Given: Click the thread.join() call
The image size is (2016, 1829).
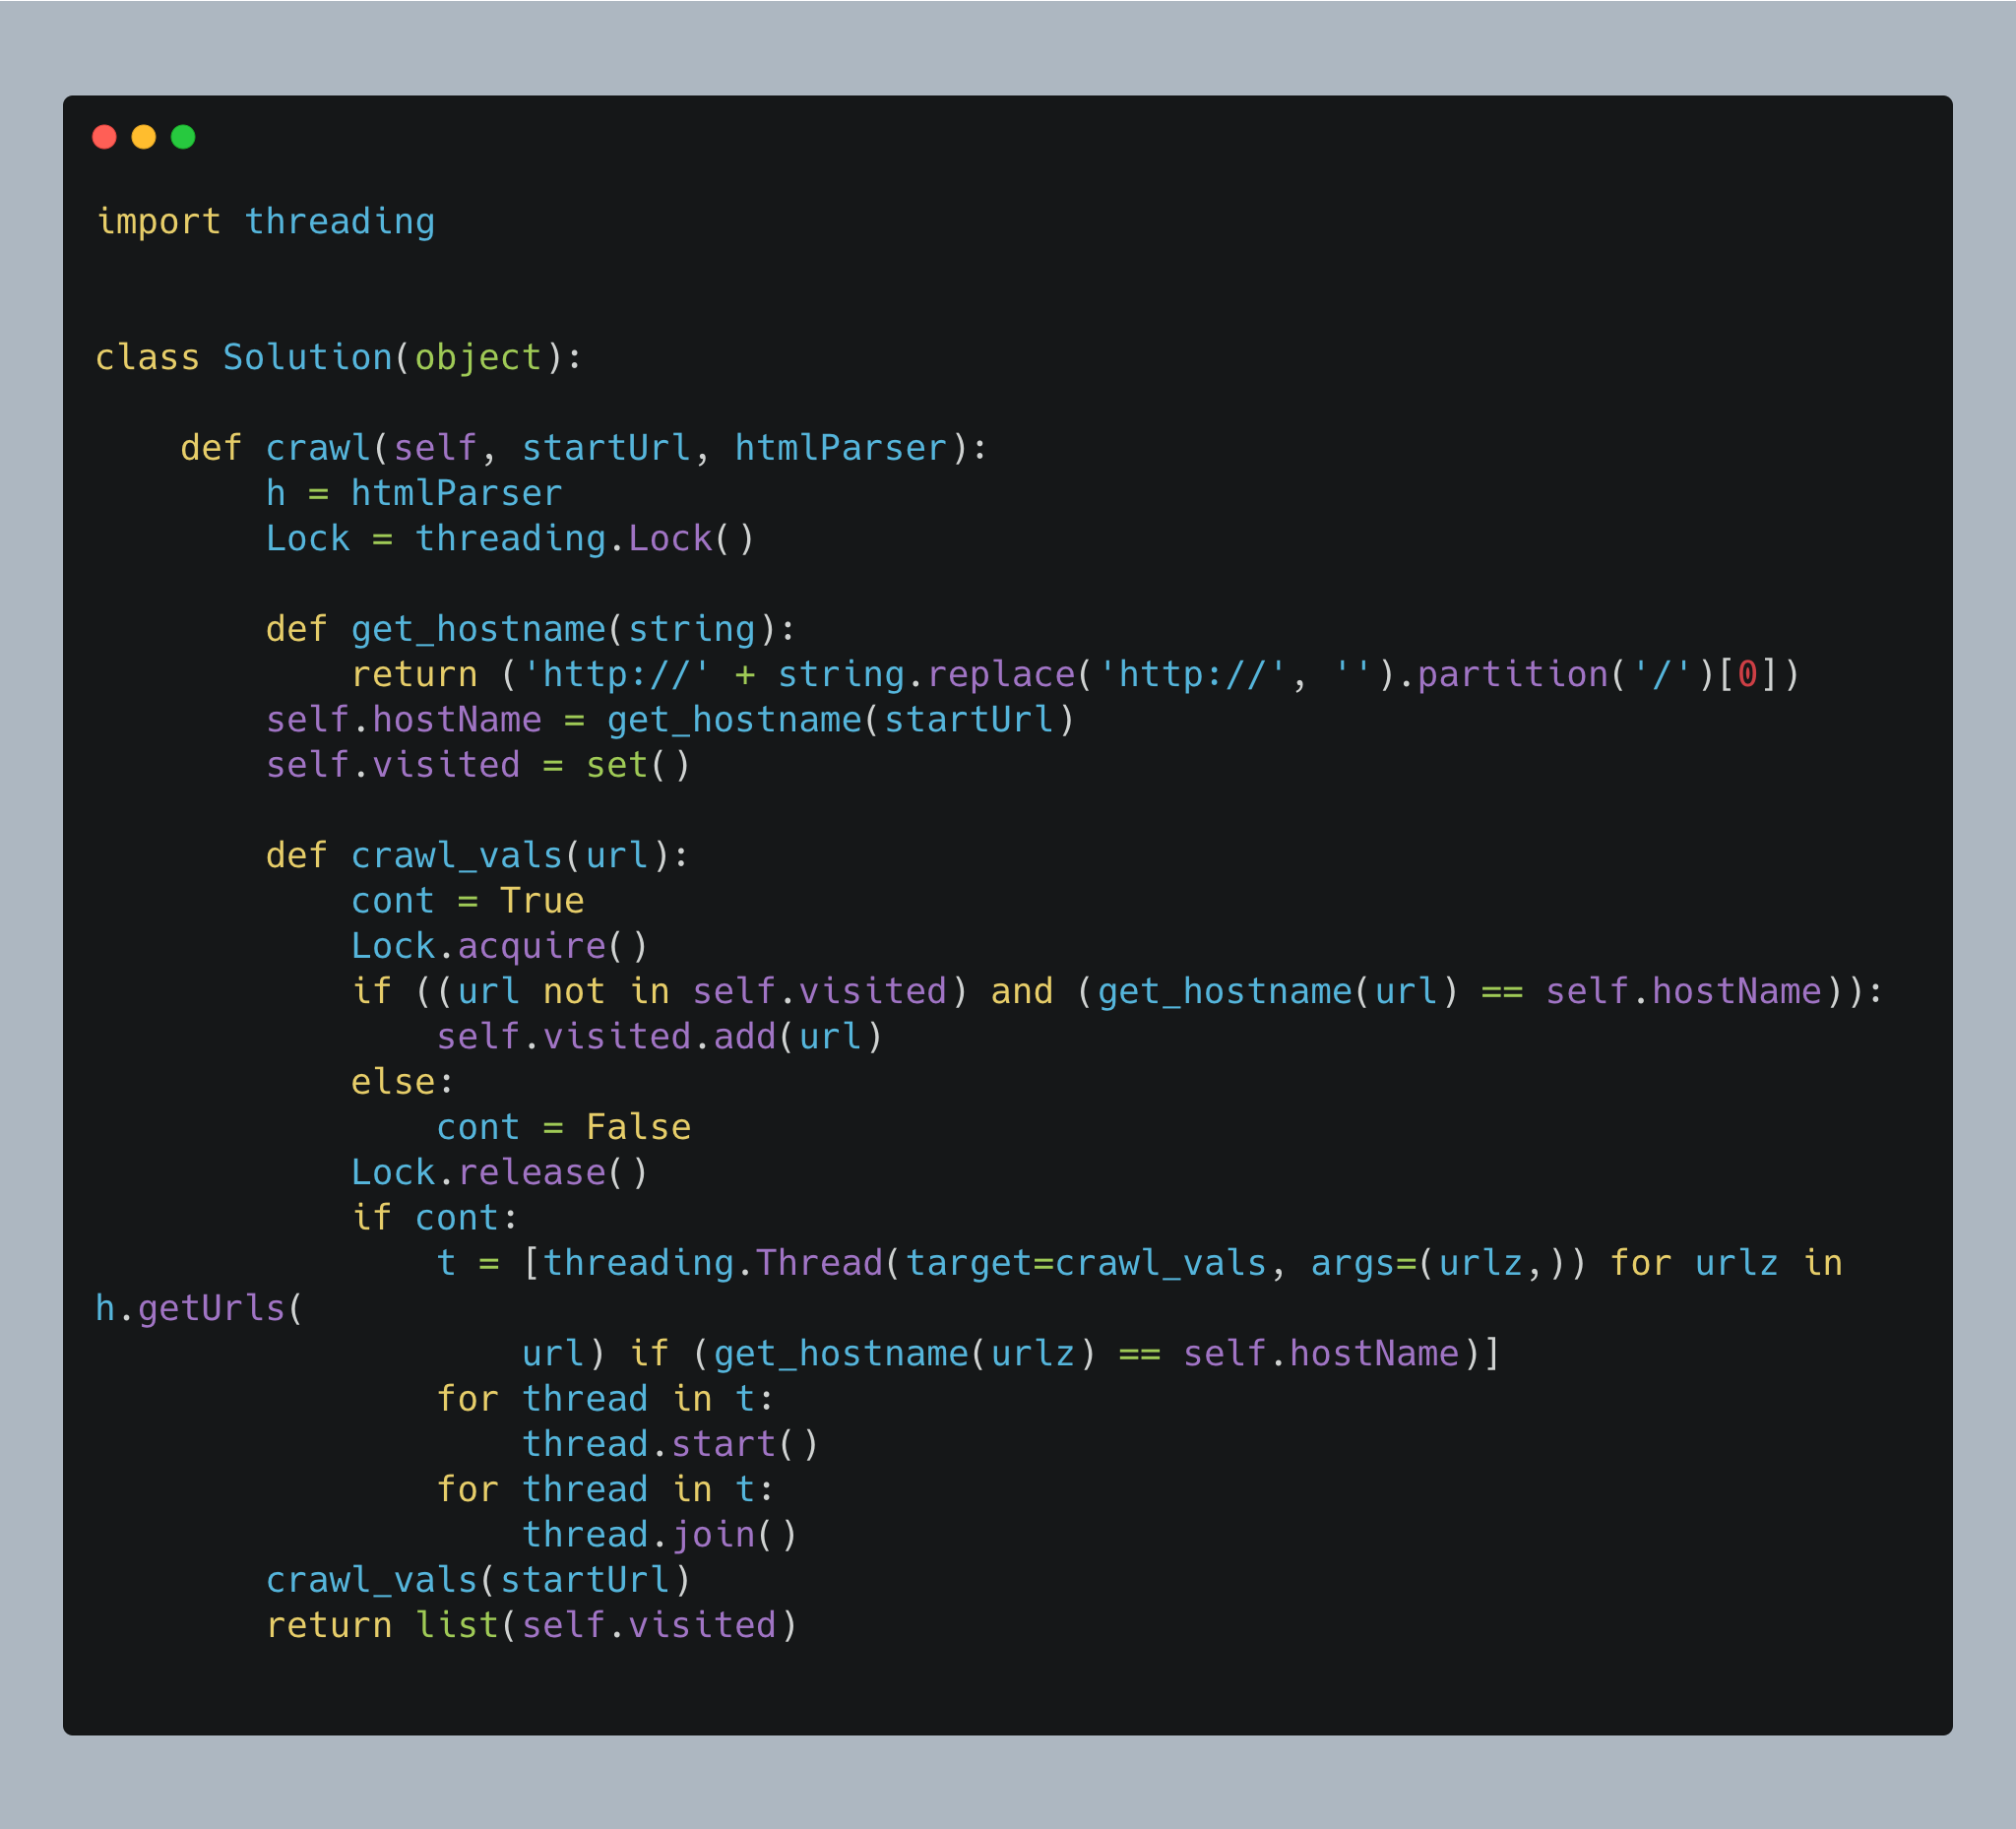Looking at the screenshot, I should pos(660,1534).
